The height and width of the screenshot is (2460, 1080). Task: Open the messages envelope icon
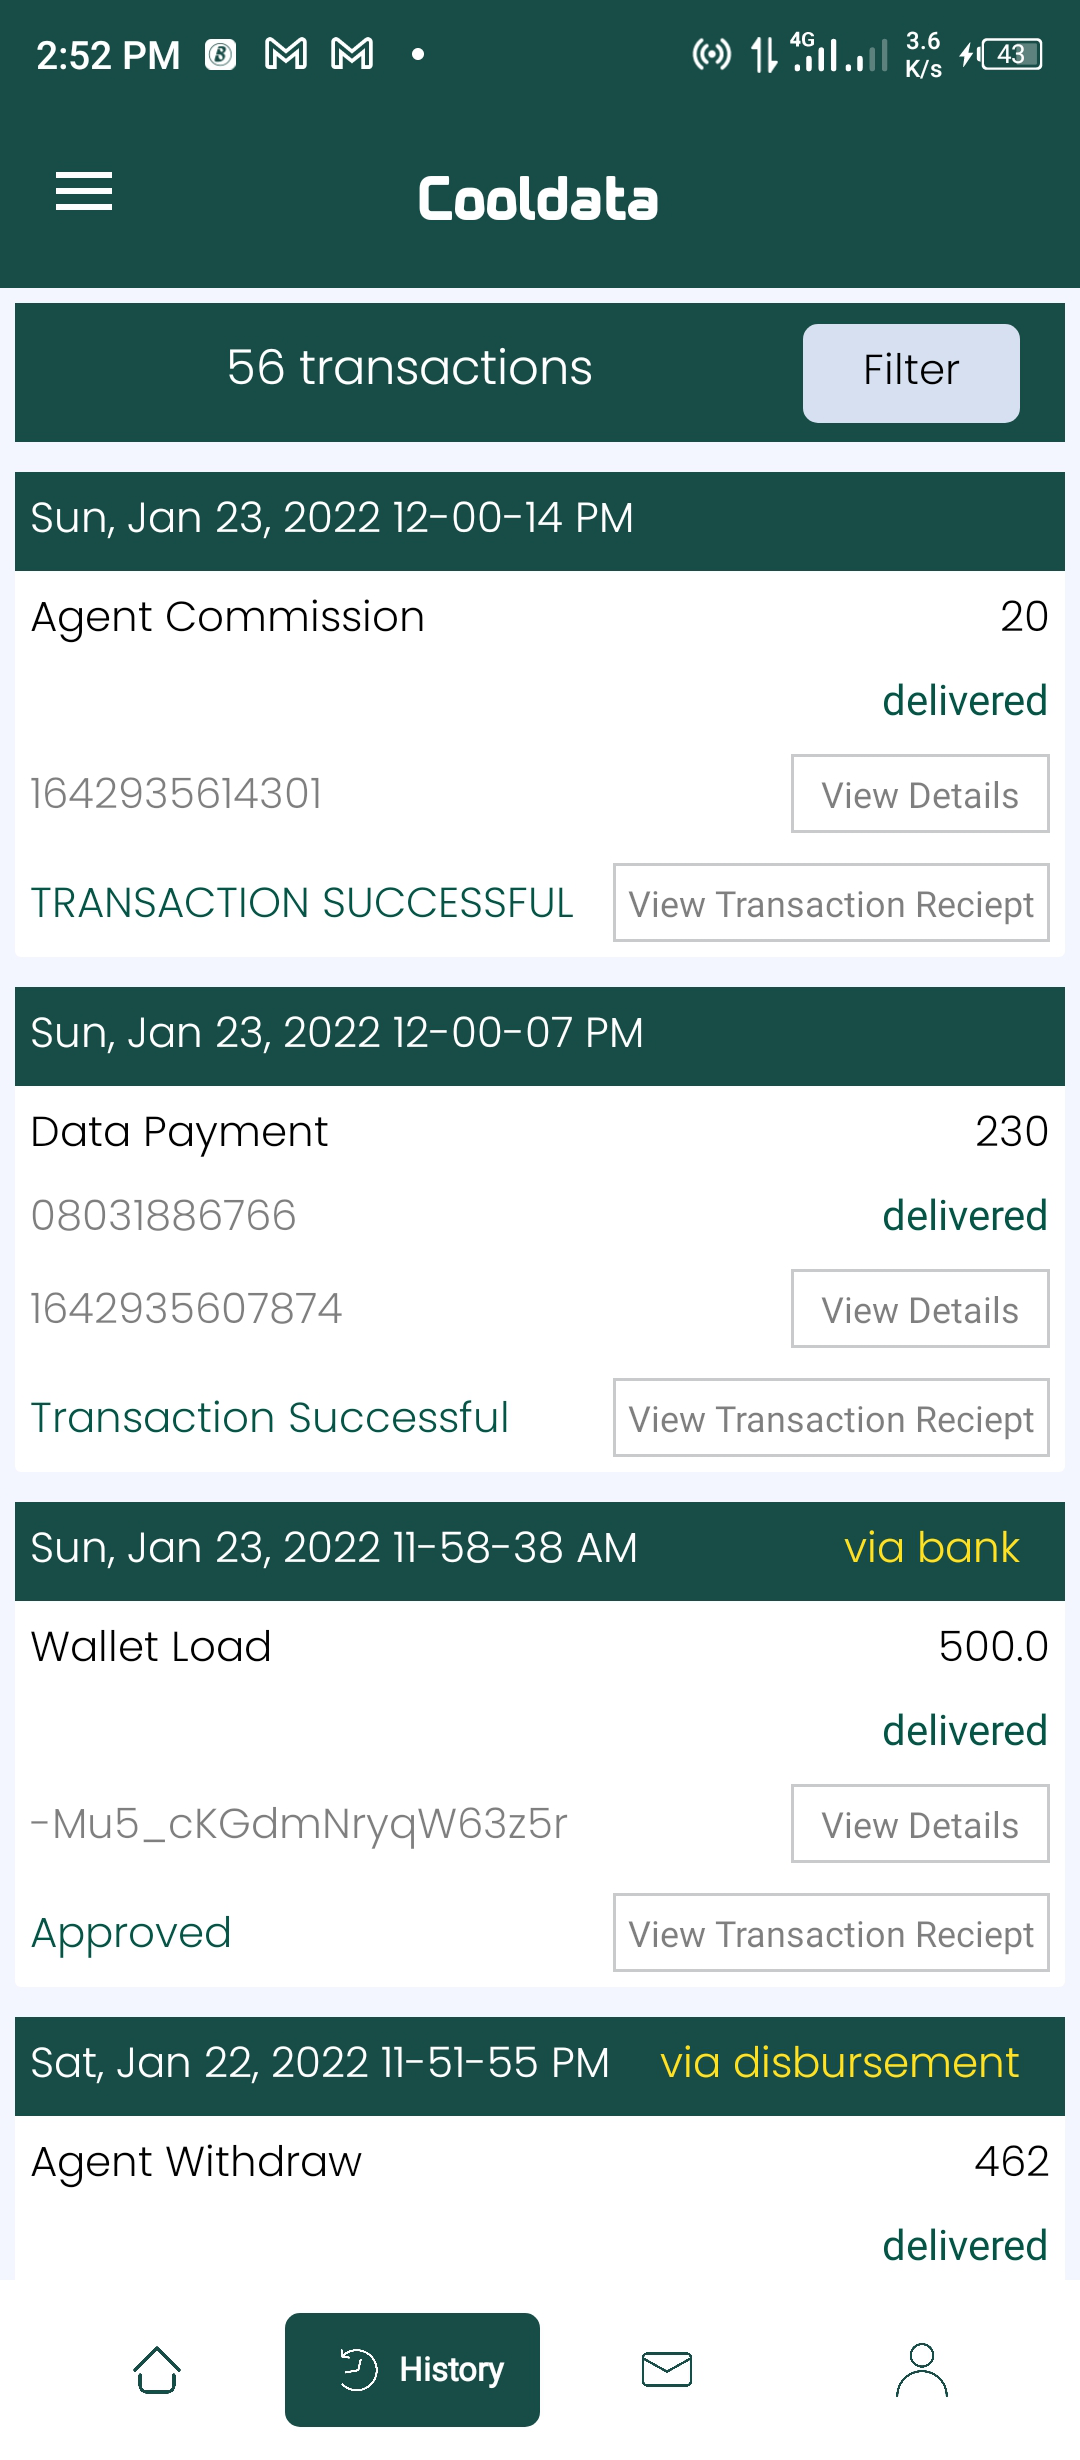click(667, 2370)
